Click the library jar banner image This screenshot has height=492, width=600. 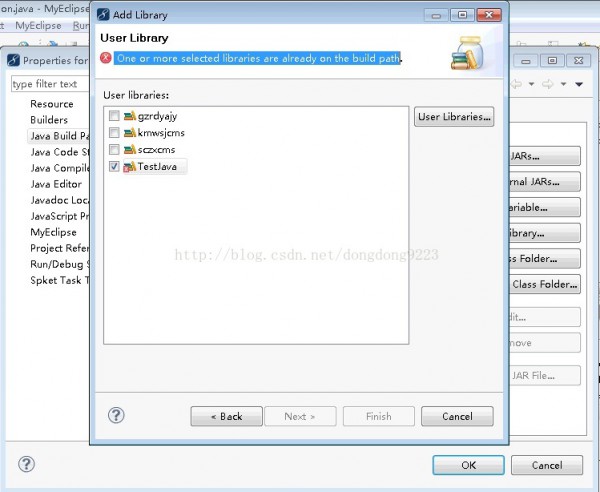(467, 53)
